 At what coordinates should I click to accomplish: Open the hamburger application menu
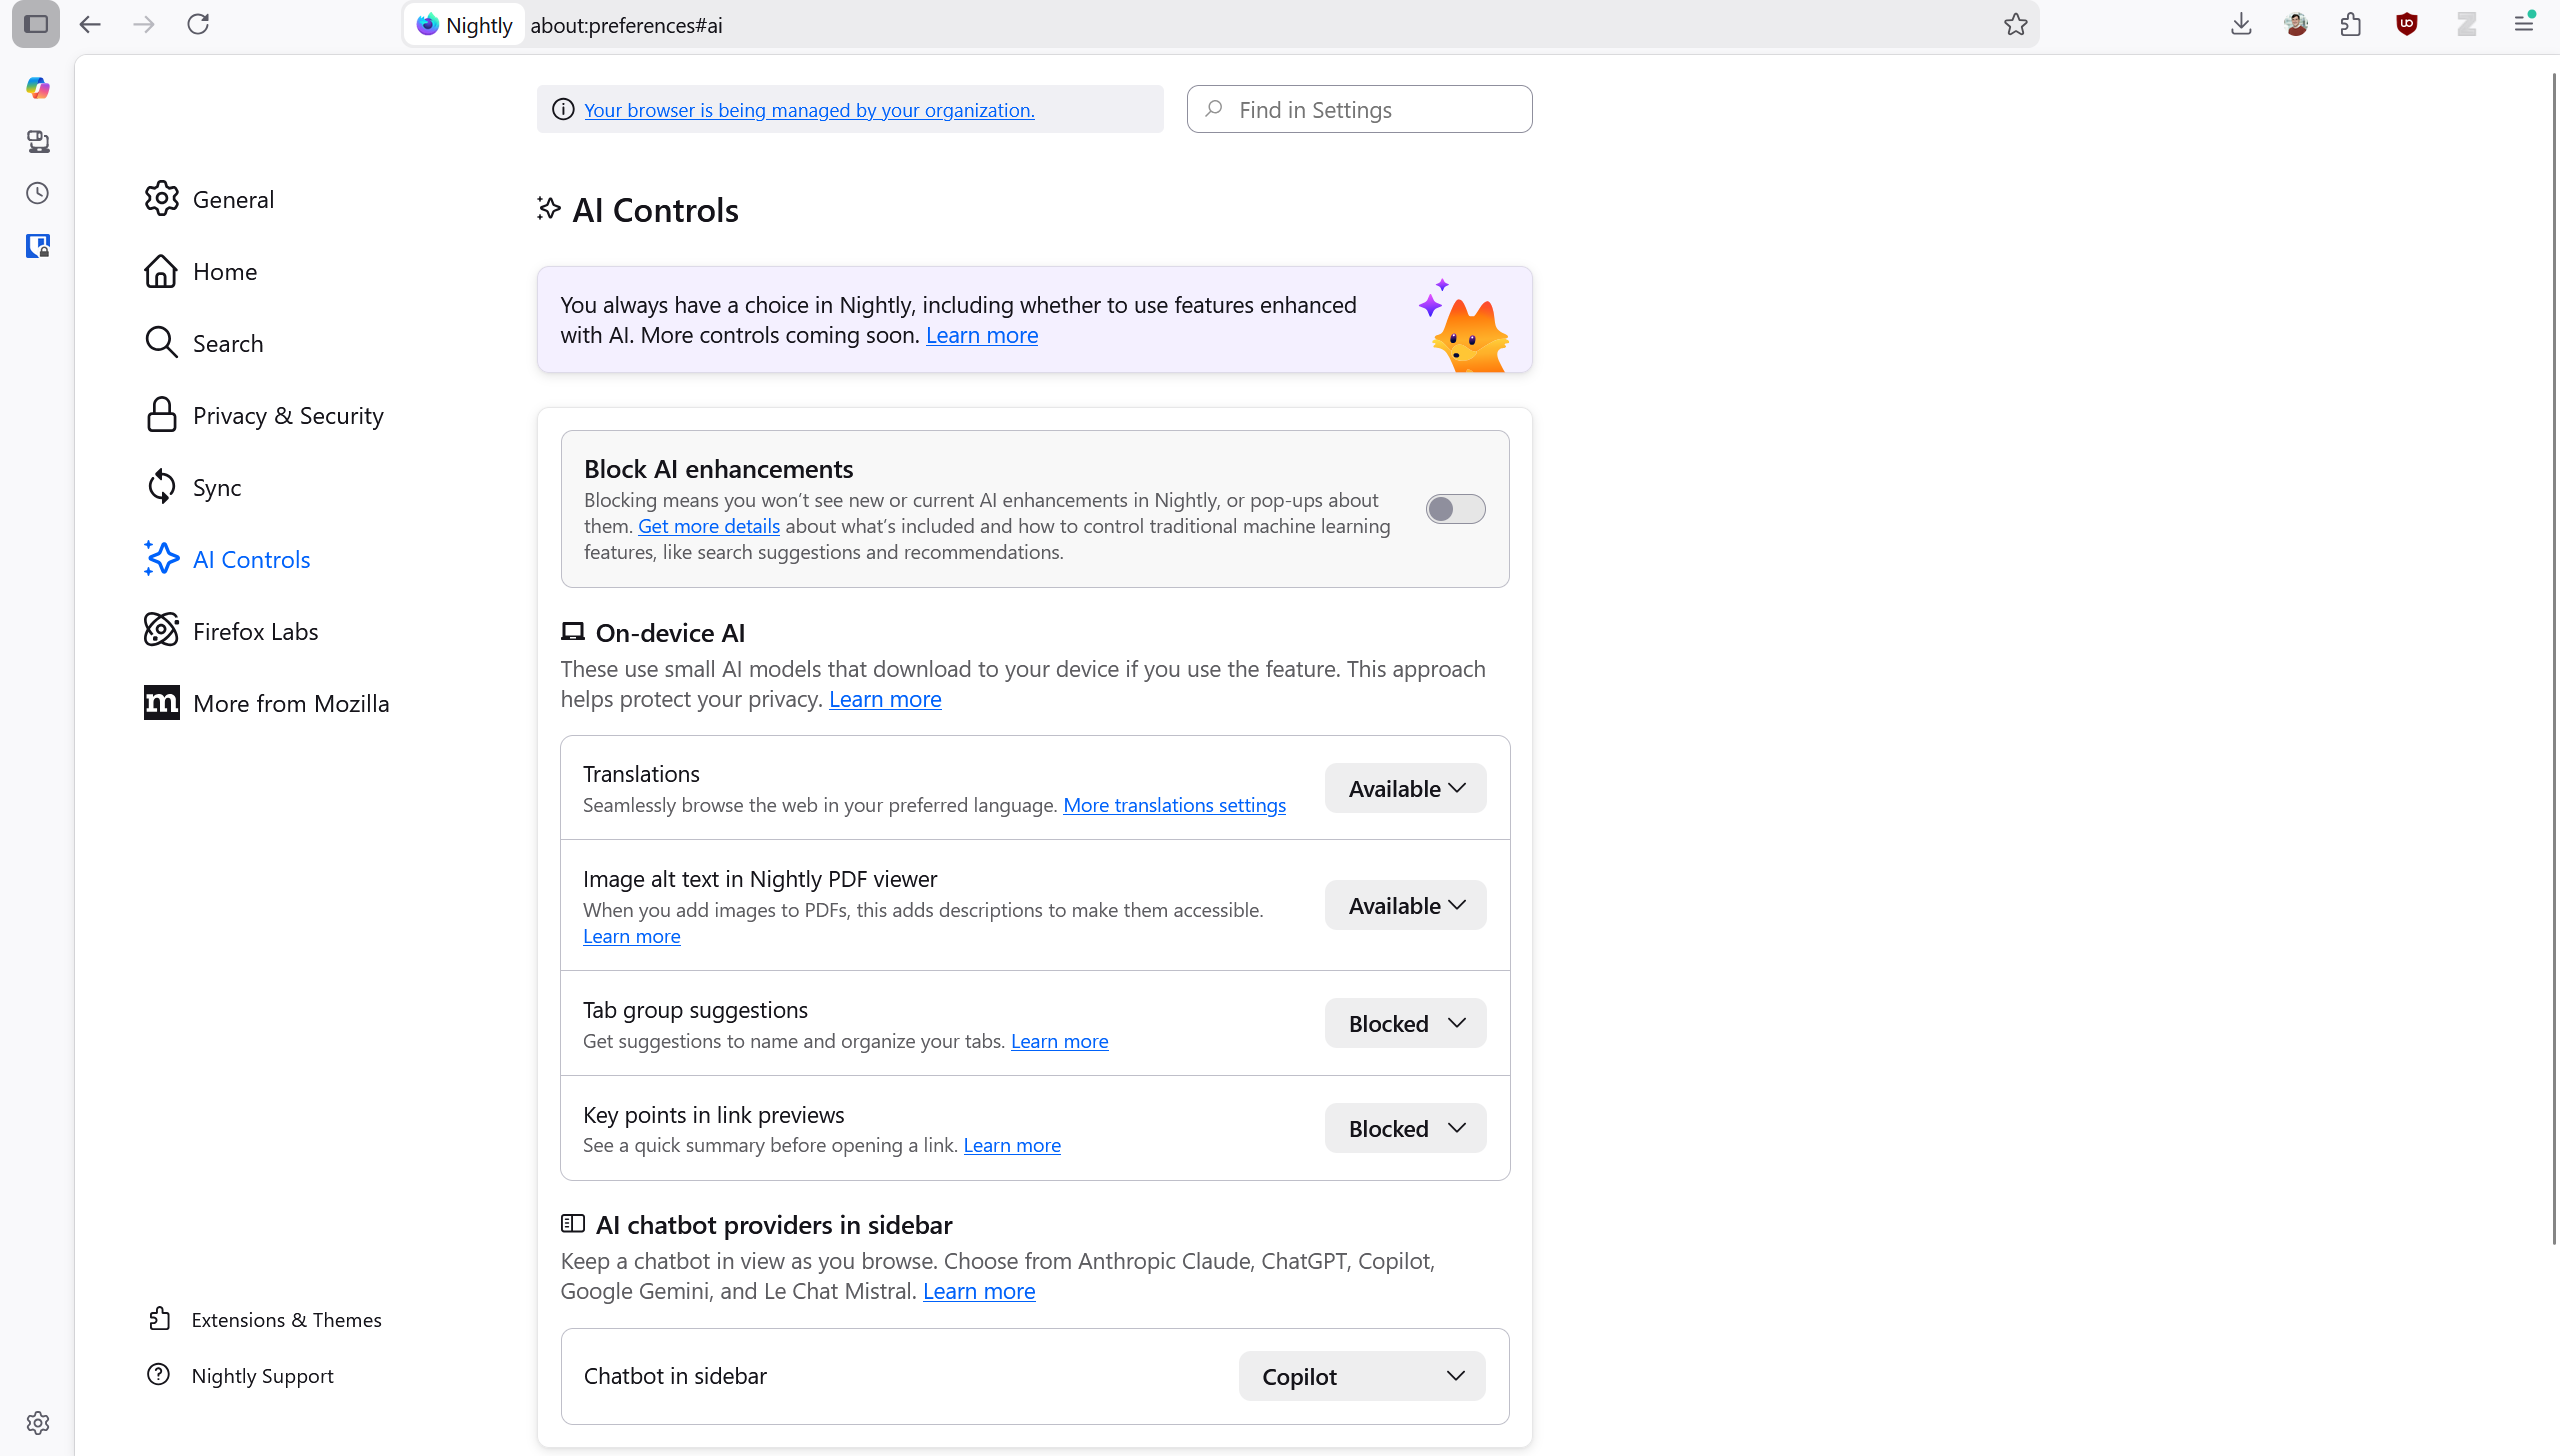[2524, 24]
